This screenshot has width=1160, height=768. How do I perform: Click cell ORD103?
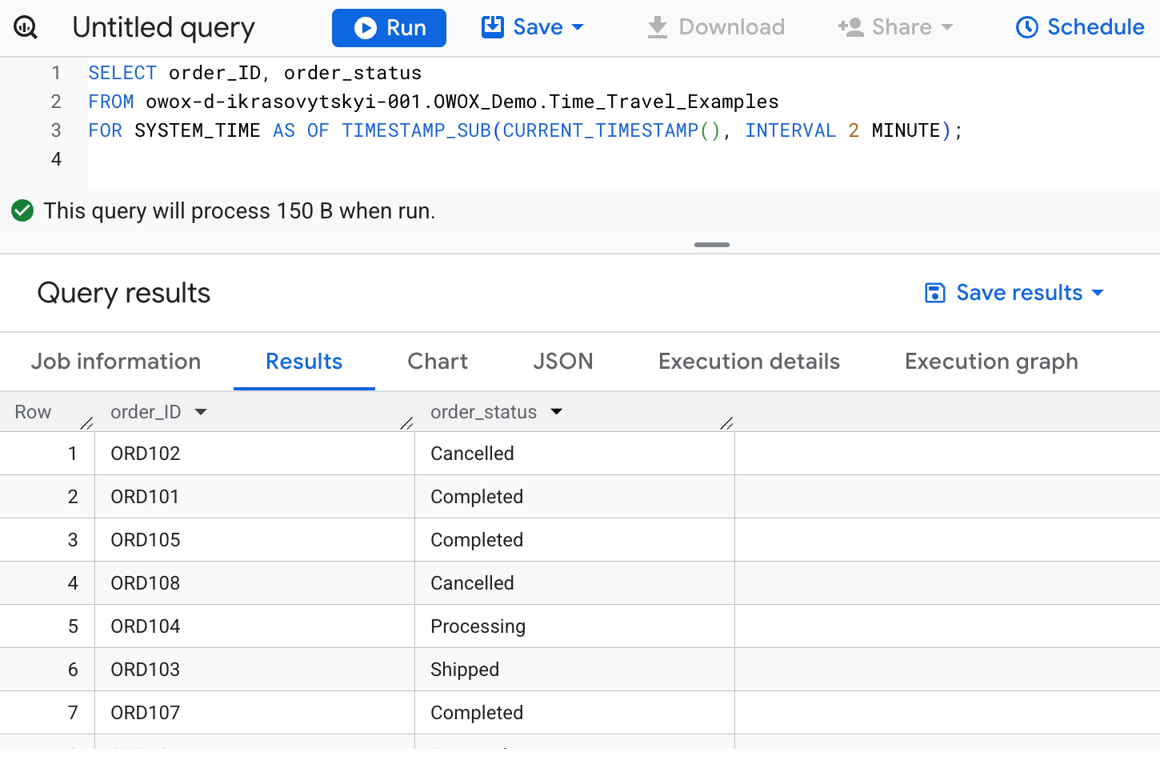click(254, 670)
